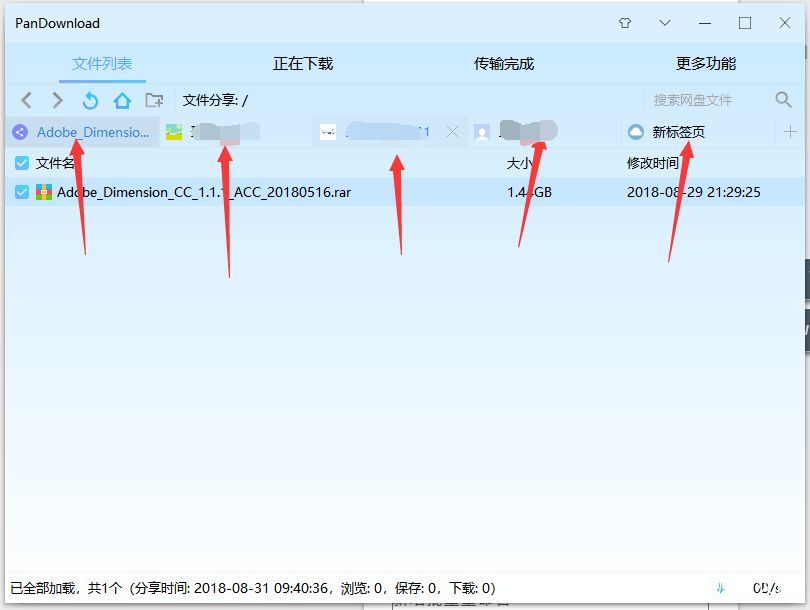Viewport: 810px width, 610px height.
Task: Click the 2018-08-29 21:29:25 modified time
Action: click(x=694, y=192)
